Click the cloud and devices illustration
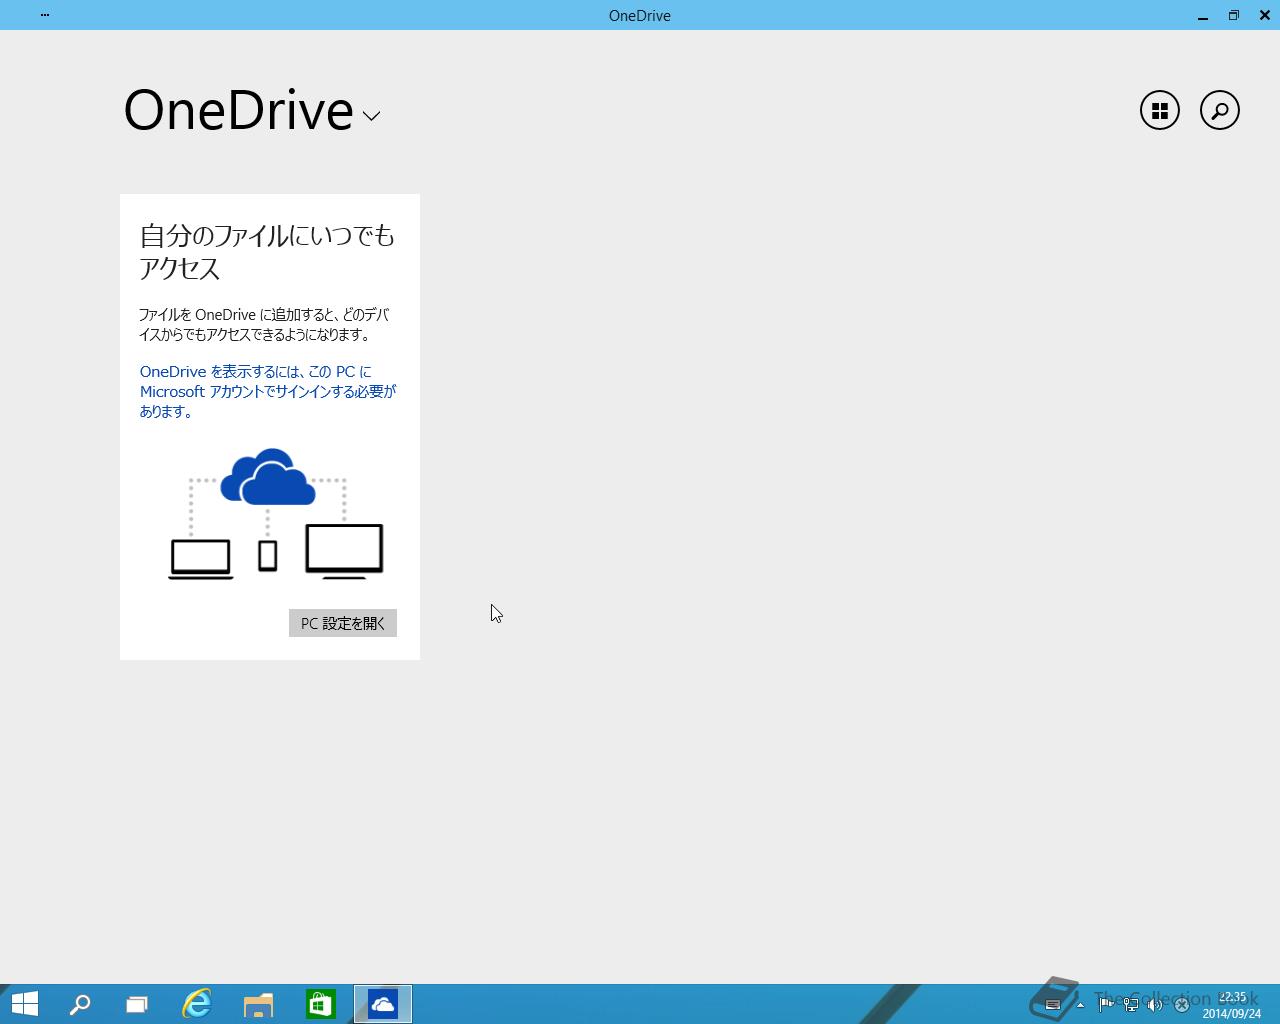 pos(275,513)
